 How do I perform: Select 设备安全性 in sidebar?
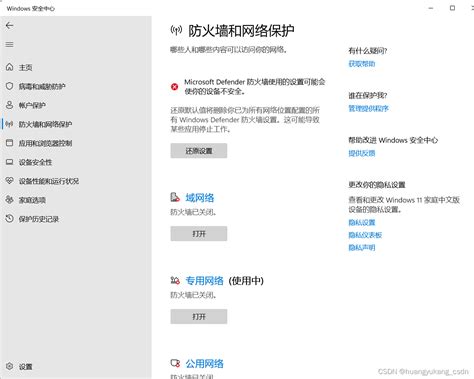35,162
